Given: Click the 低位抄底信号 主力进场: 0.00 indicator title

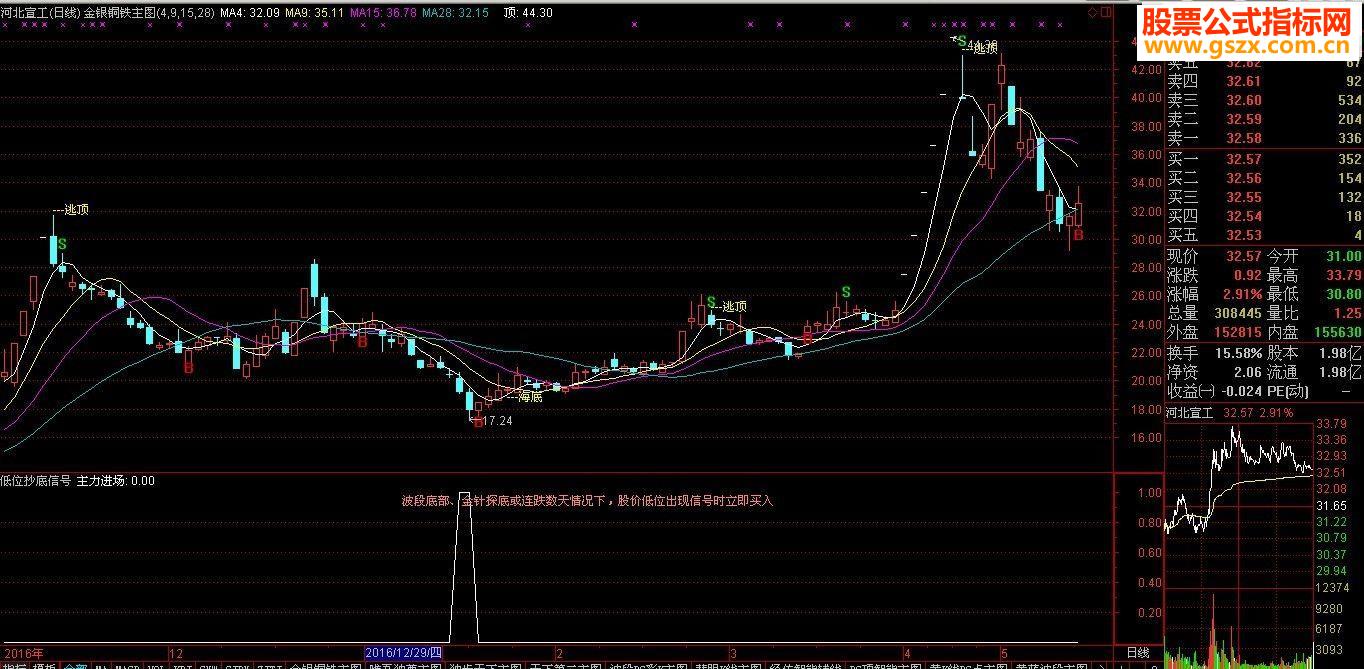Looking at the screenshot, I should coord(78,480).
